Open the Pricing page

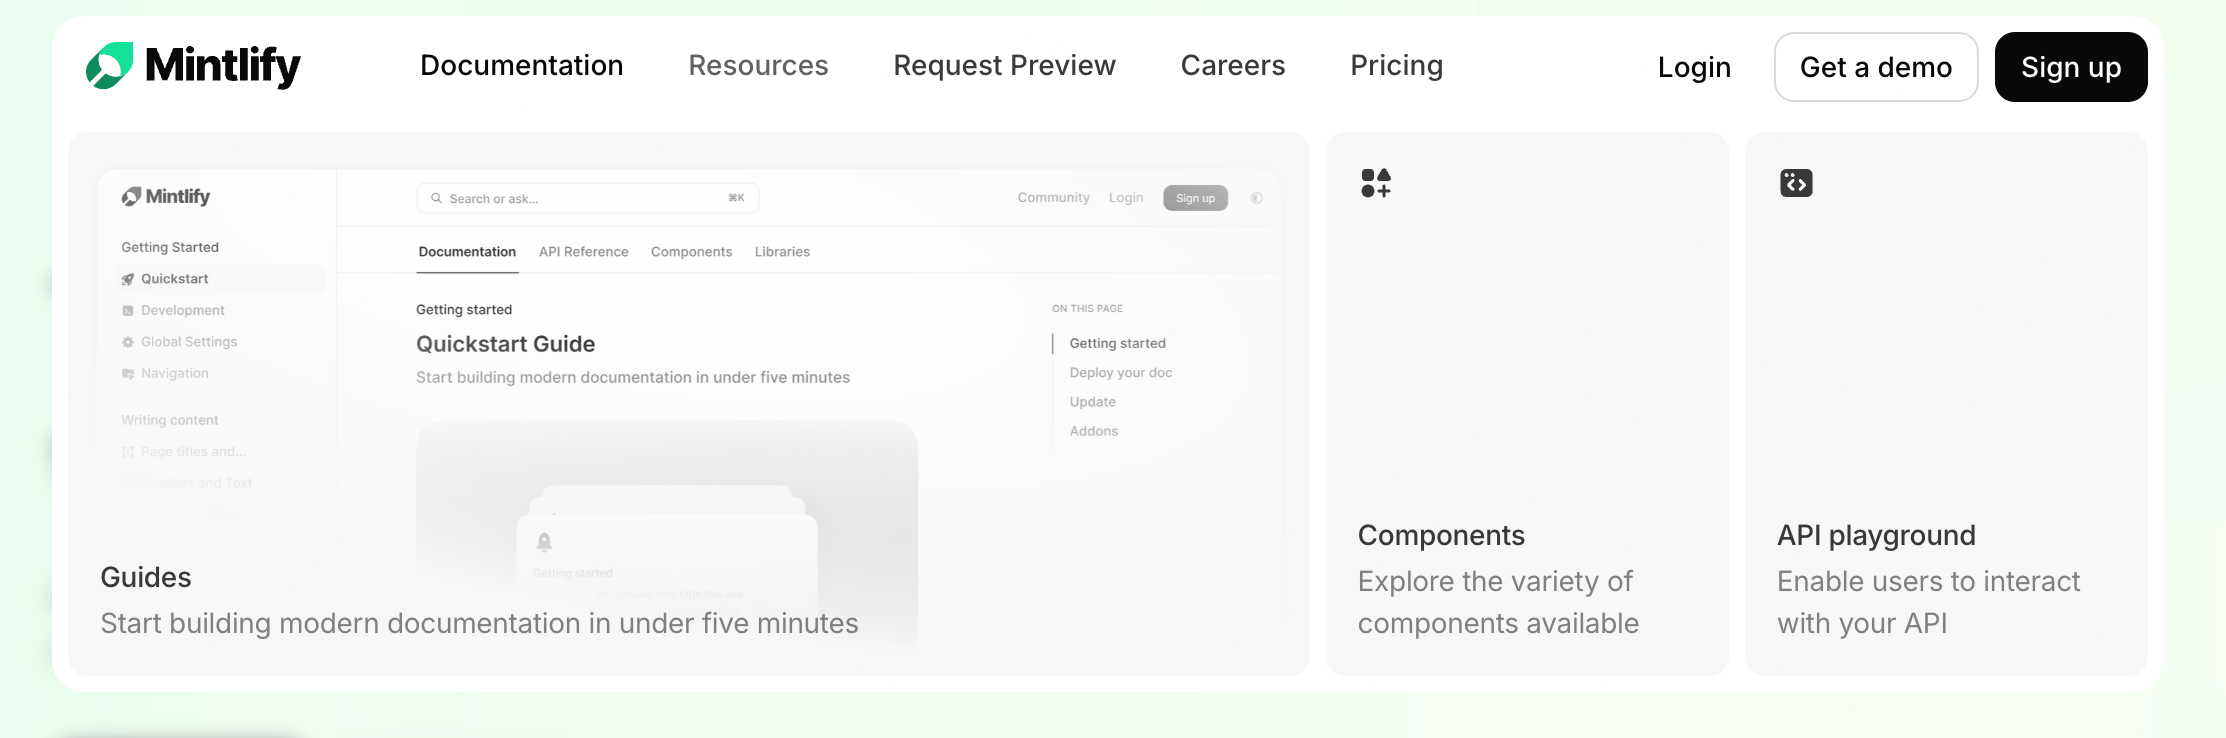pos(1396,66)
